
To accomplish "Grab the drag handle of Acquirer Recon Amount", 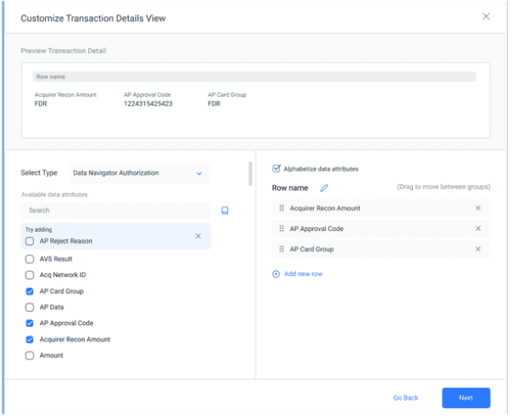I will coord(281,208).
